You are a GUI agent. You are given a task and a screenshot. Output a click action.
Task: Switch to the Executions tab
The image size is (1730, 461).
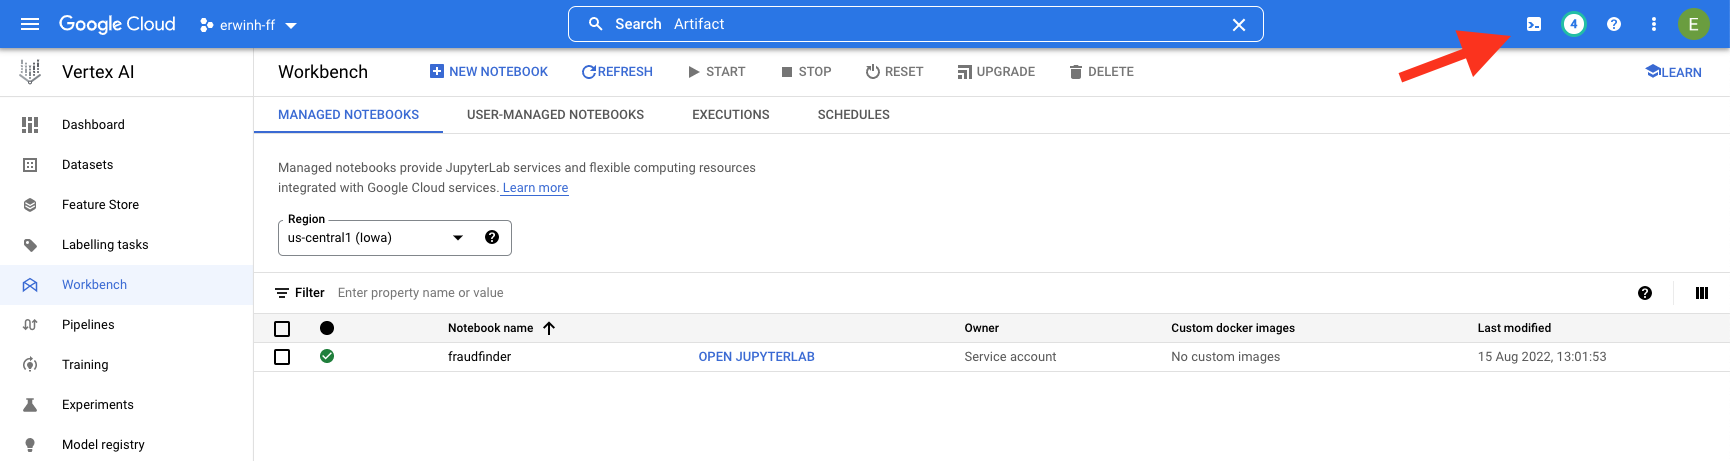point(730,115)
